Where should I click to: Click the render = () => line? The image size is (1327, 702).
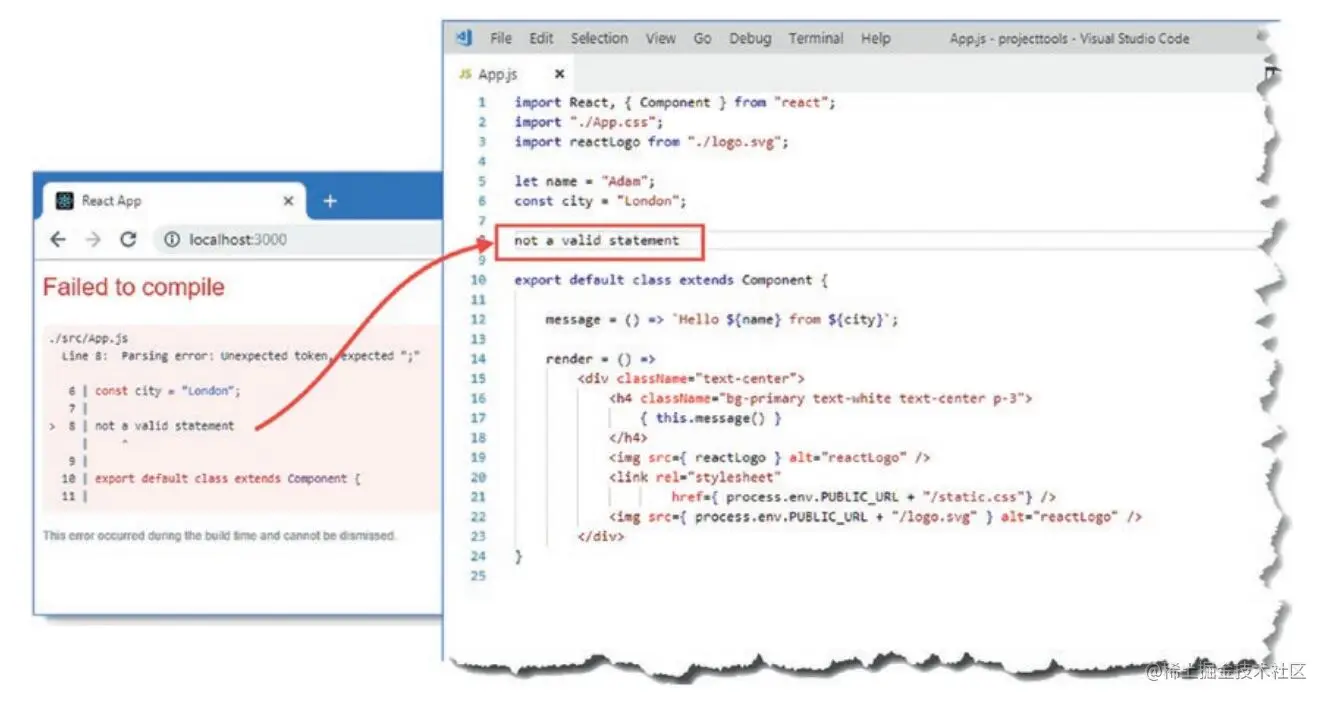[x=600, y=359]
